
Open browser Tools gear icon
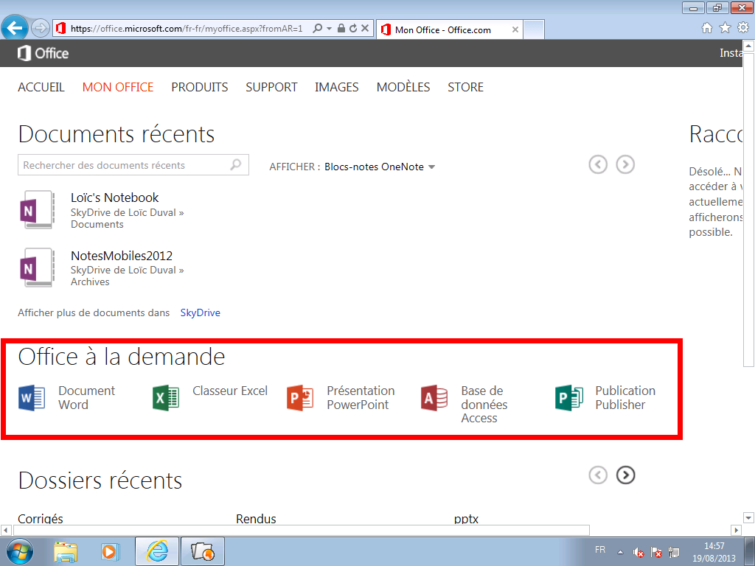point(743,28)
